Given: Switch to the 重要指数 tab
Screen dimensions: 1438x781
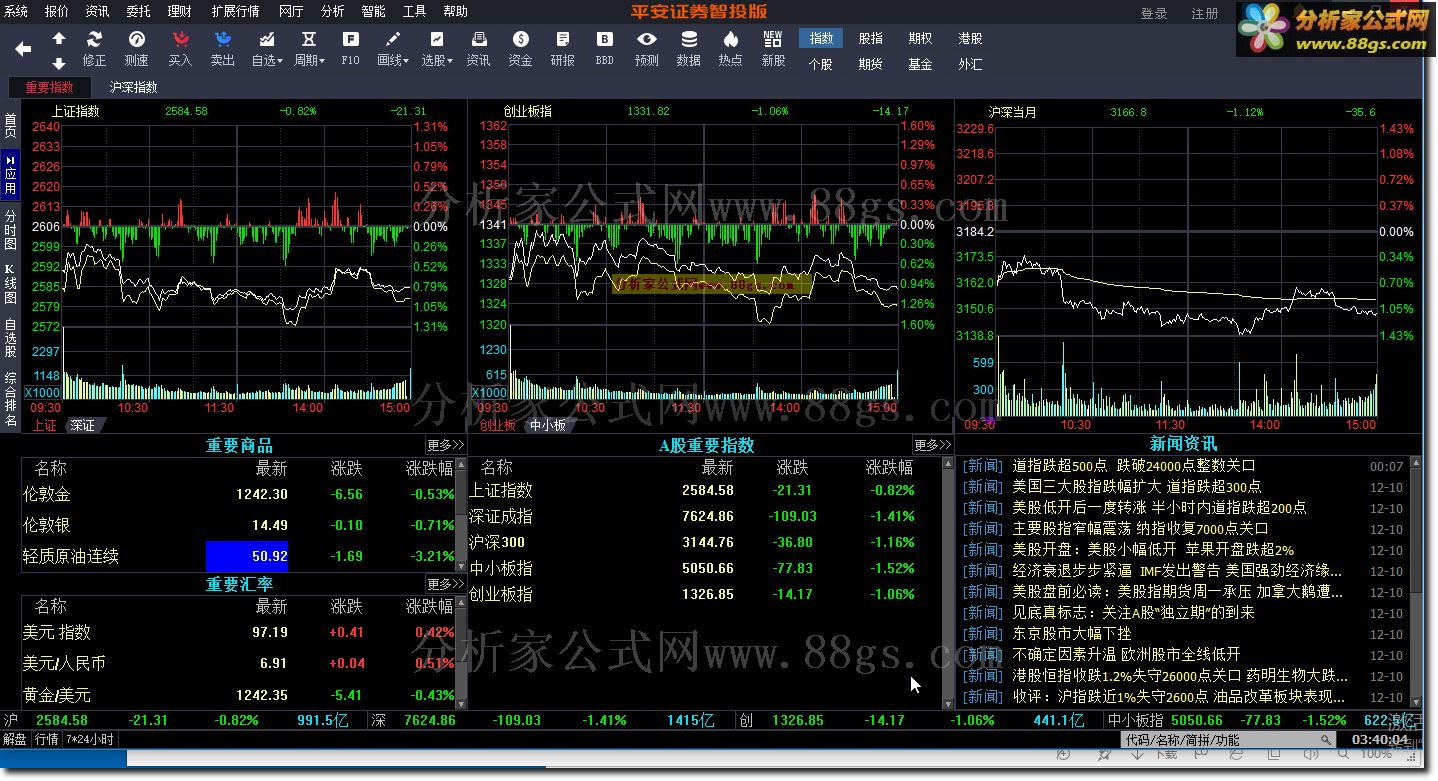Looking at the screenshot, I should pyautogui.click(x=50, y=87).
